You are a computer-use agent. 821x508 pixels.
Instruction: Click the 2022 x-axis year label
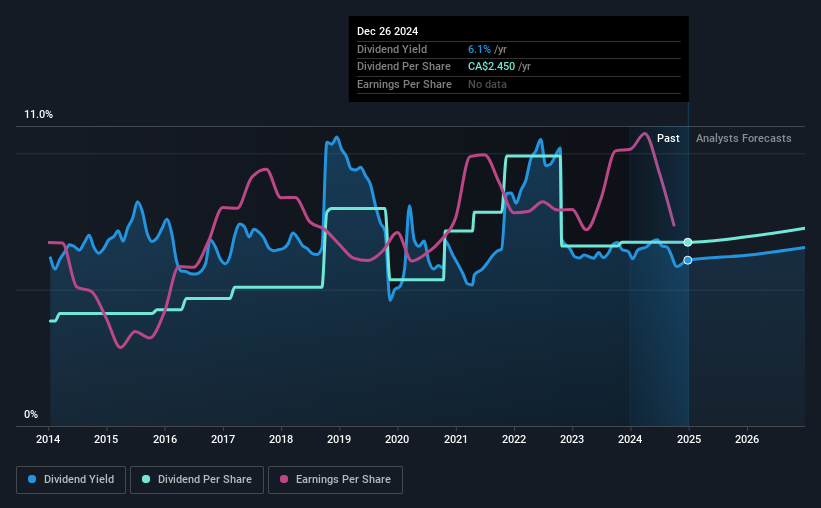(514, 439)
